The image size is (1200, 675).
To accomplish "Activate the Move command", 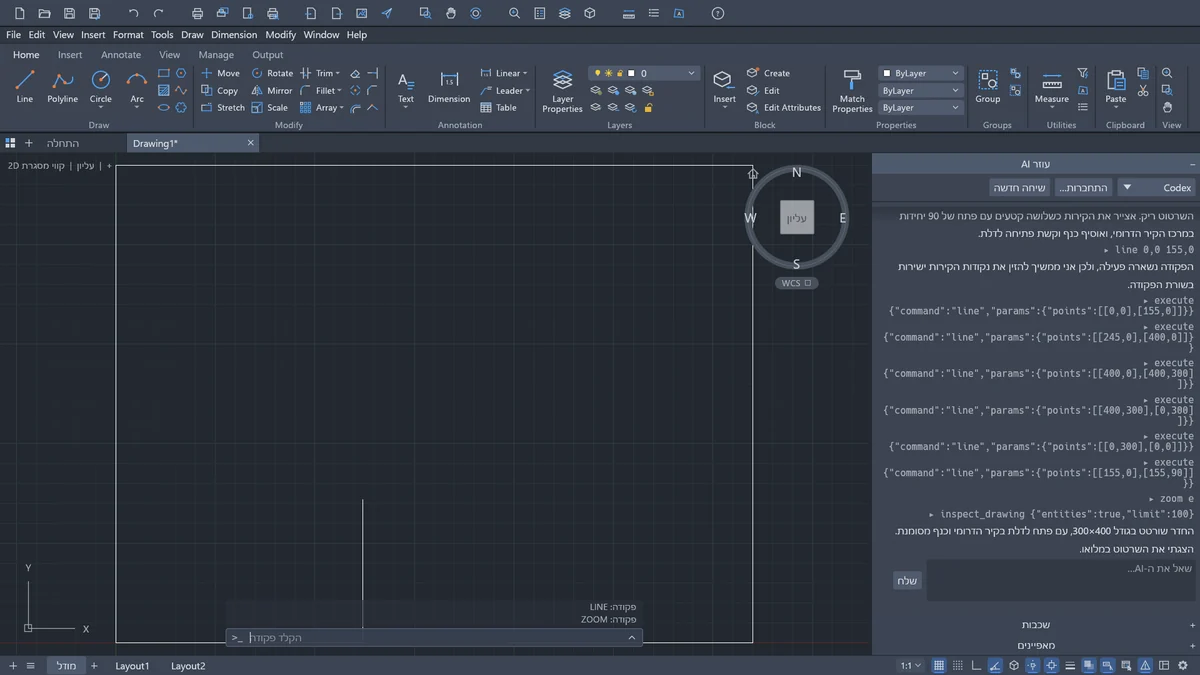I will pyautogui.click(x=220, y=73).
